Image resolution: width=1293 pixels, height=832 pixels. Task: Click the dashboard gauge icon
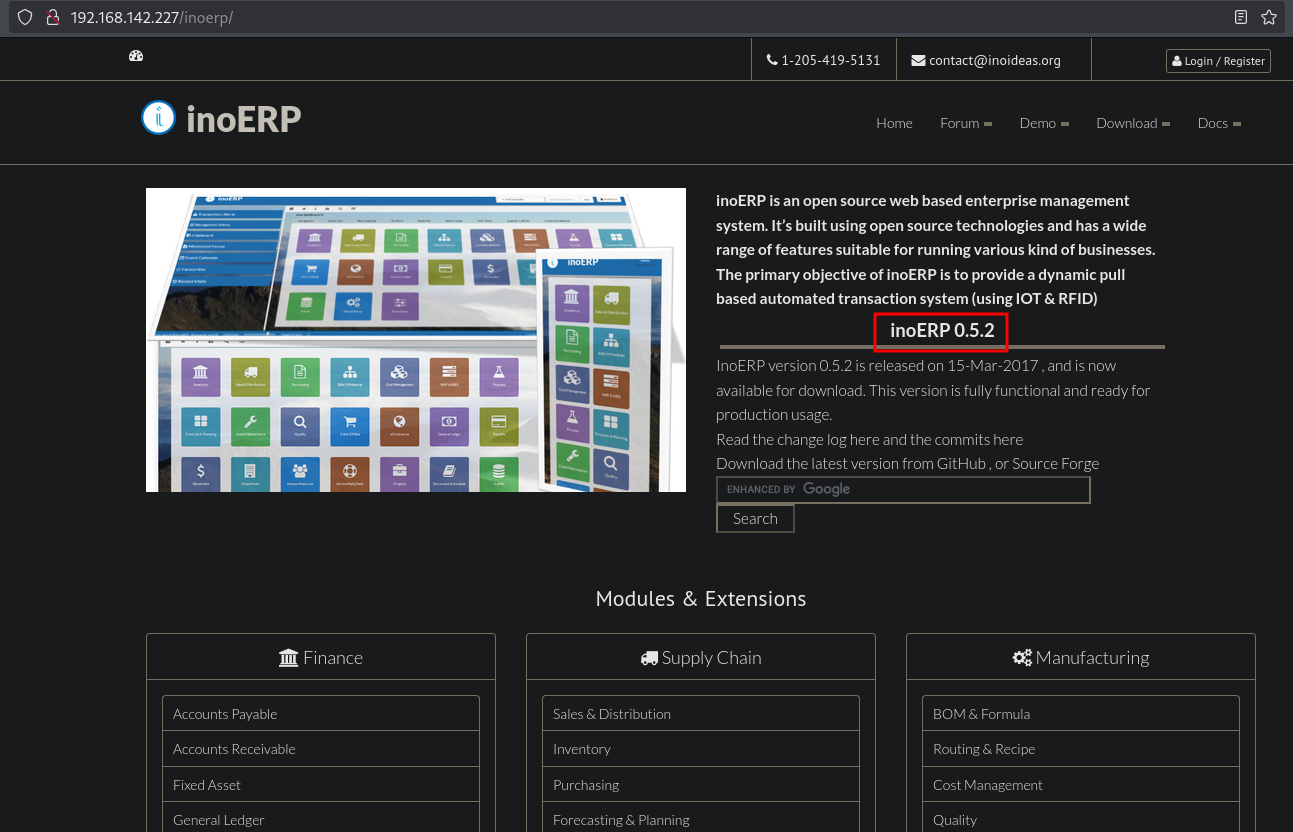(136, 56)
